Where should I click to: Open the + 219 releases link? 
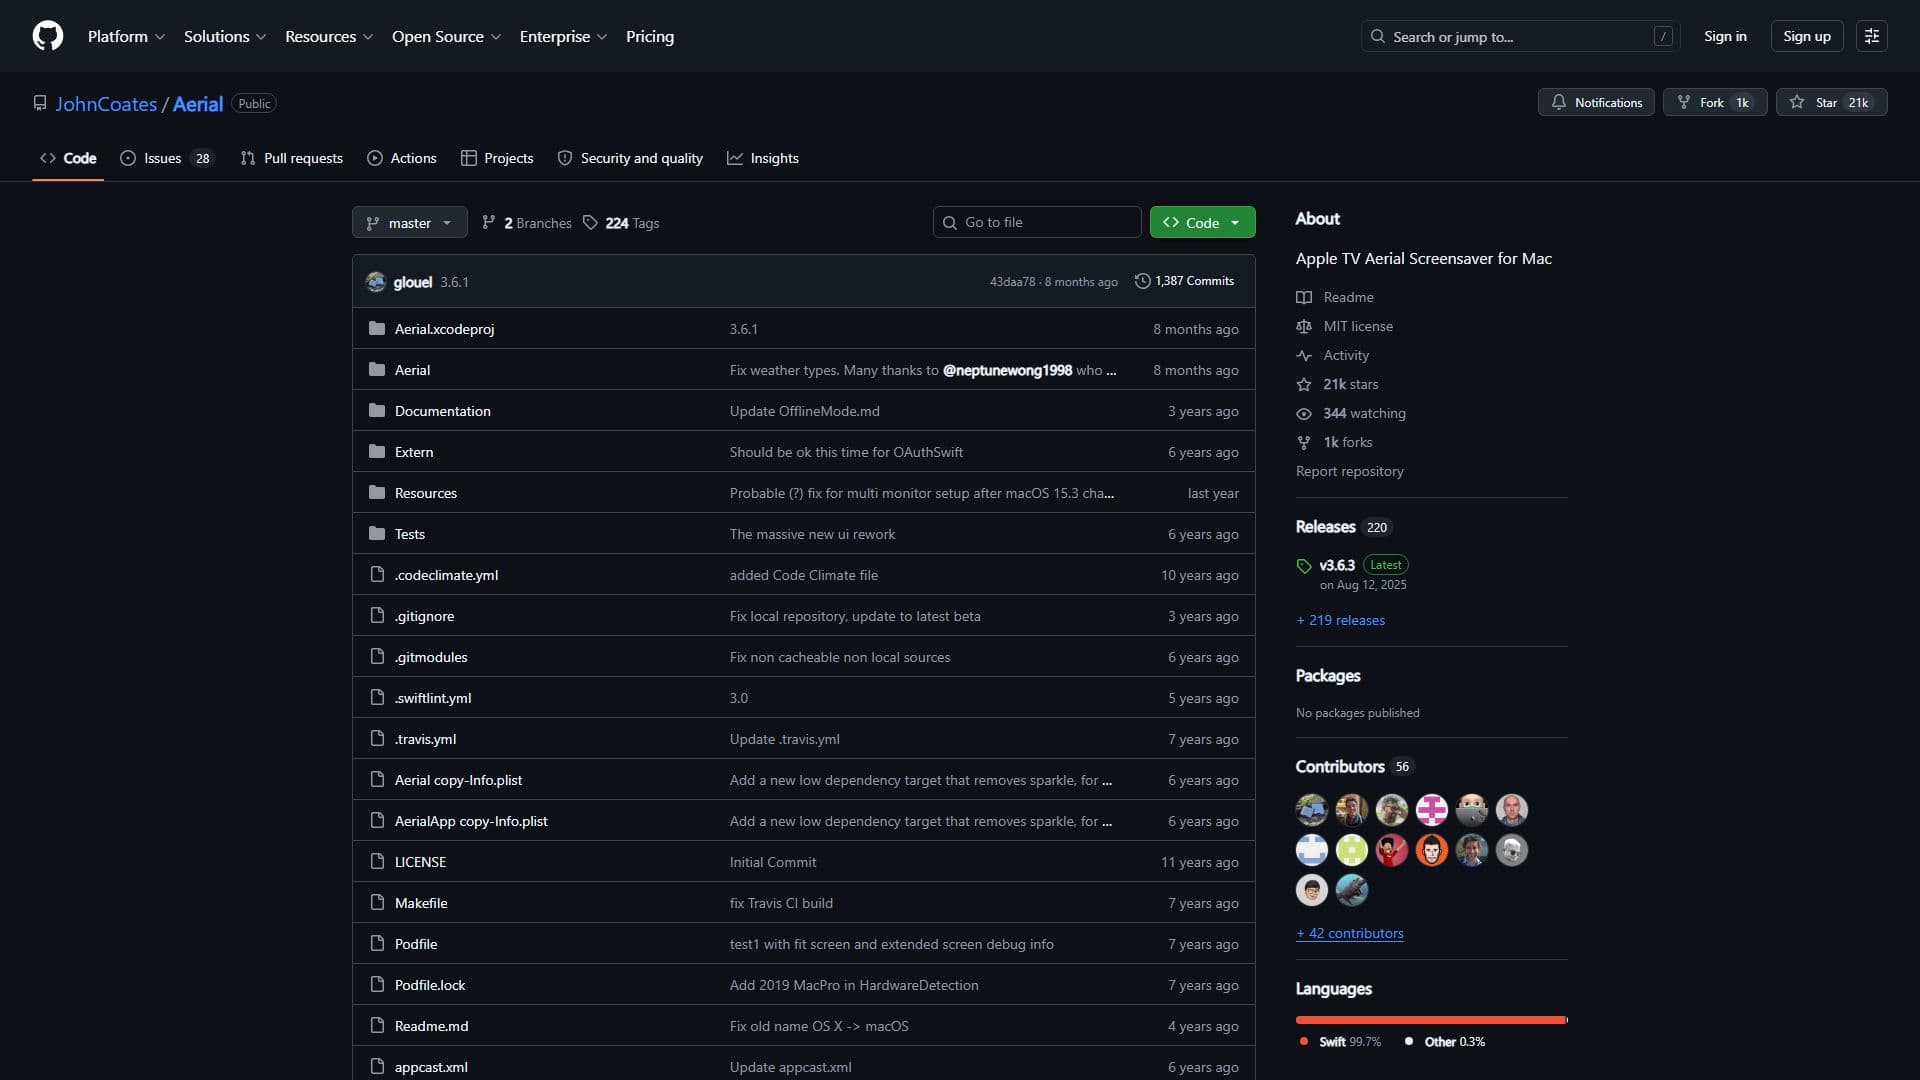pos(1341,620)
